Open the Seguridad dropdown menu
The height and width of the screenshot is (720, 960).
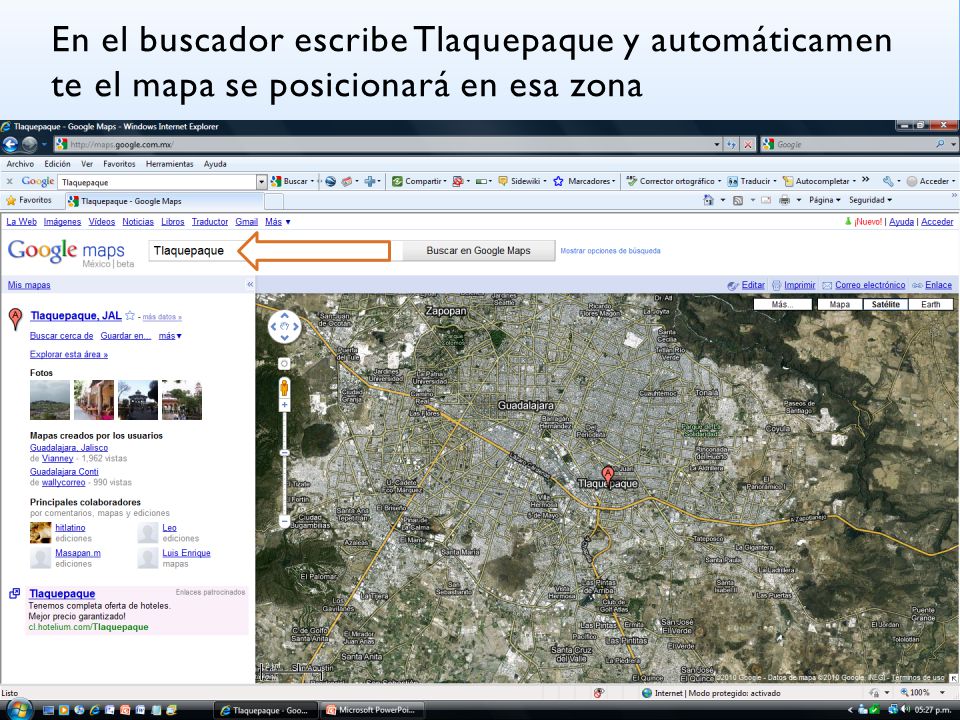pos(870,200)
